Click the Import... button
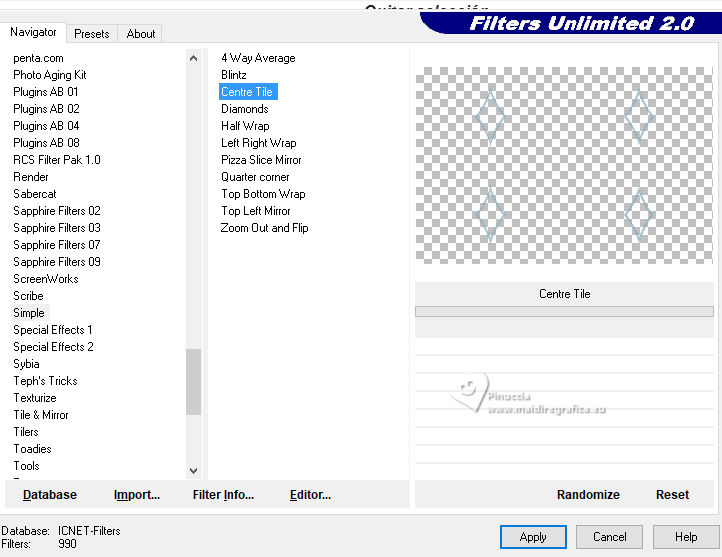This screenshot has height=557, width=722. click(137, 495)
